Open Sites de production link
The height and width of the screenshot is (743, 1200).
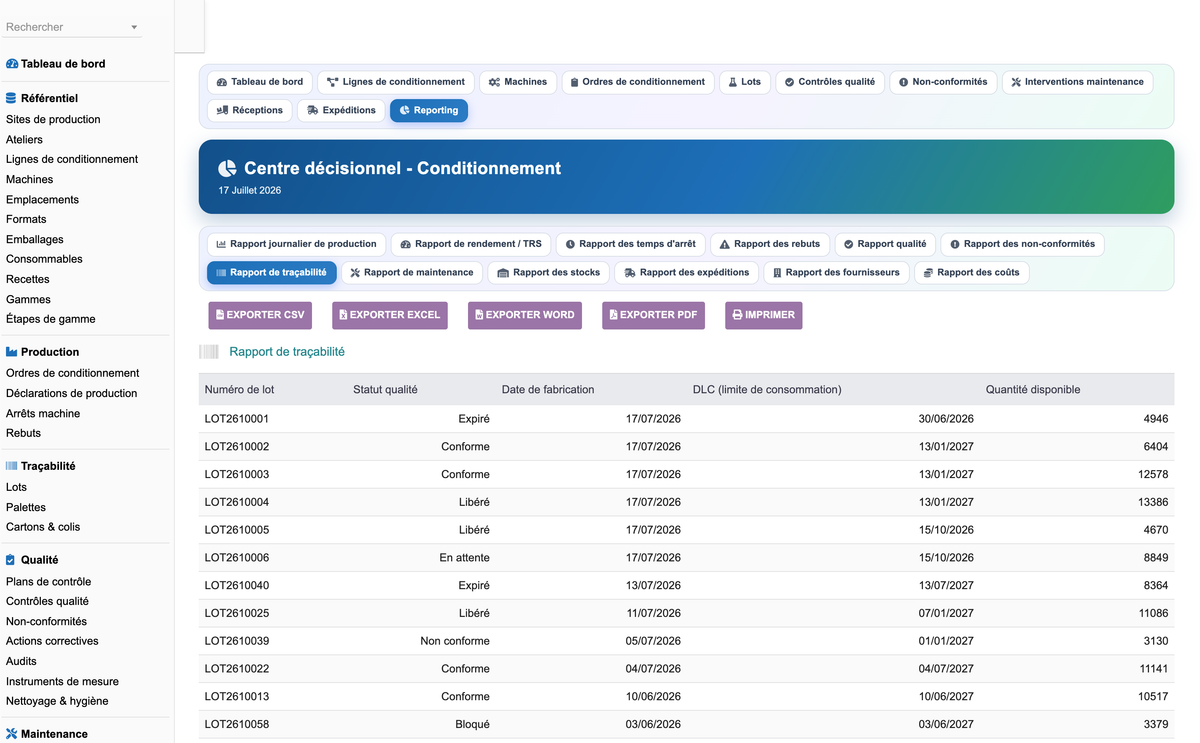pos(53,119)
